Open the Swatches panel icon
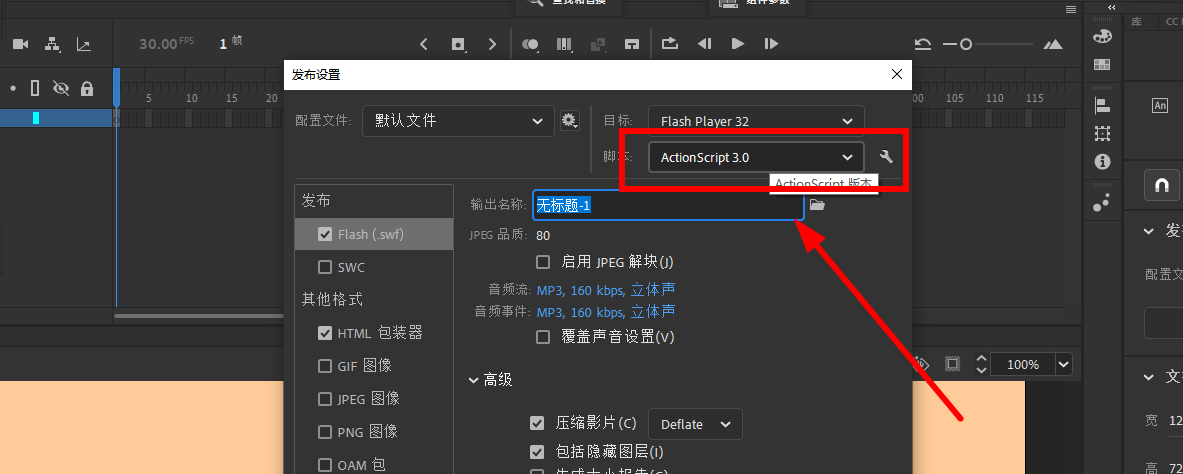Image resolution: width=1183 pixels, height=474 pixels. coord(1102,65)
